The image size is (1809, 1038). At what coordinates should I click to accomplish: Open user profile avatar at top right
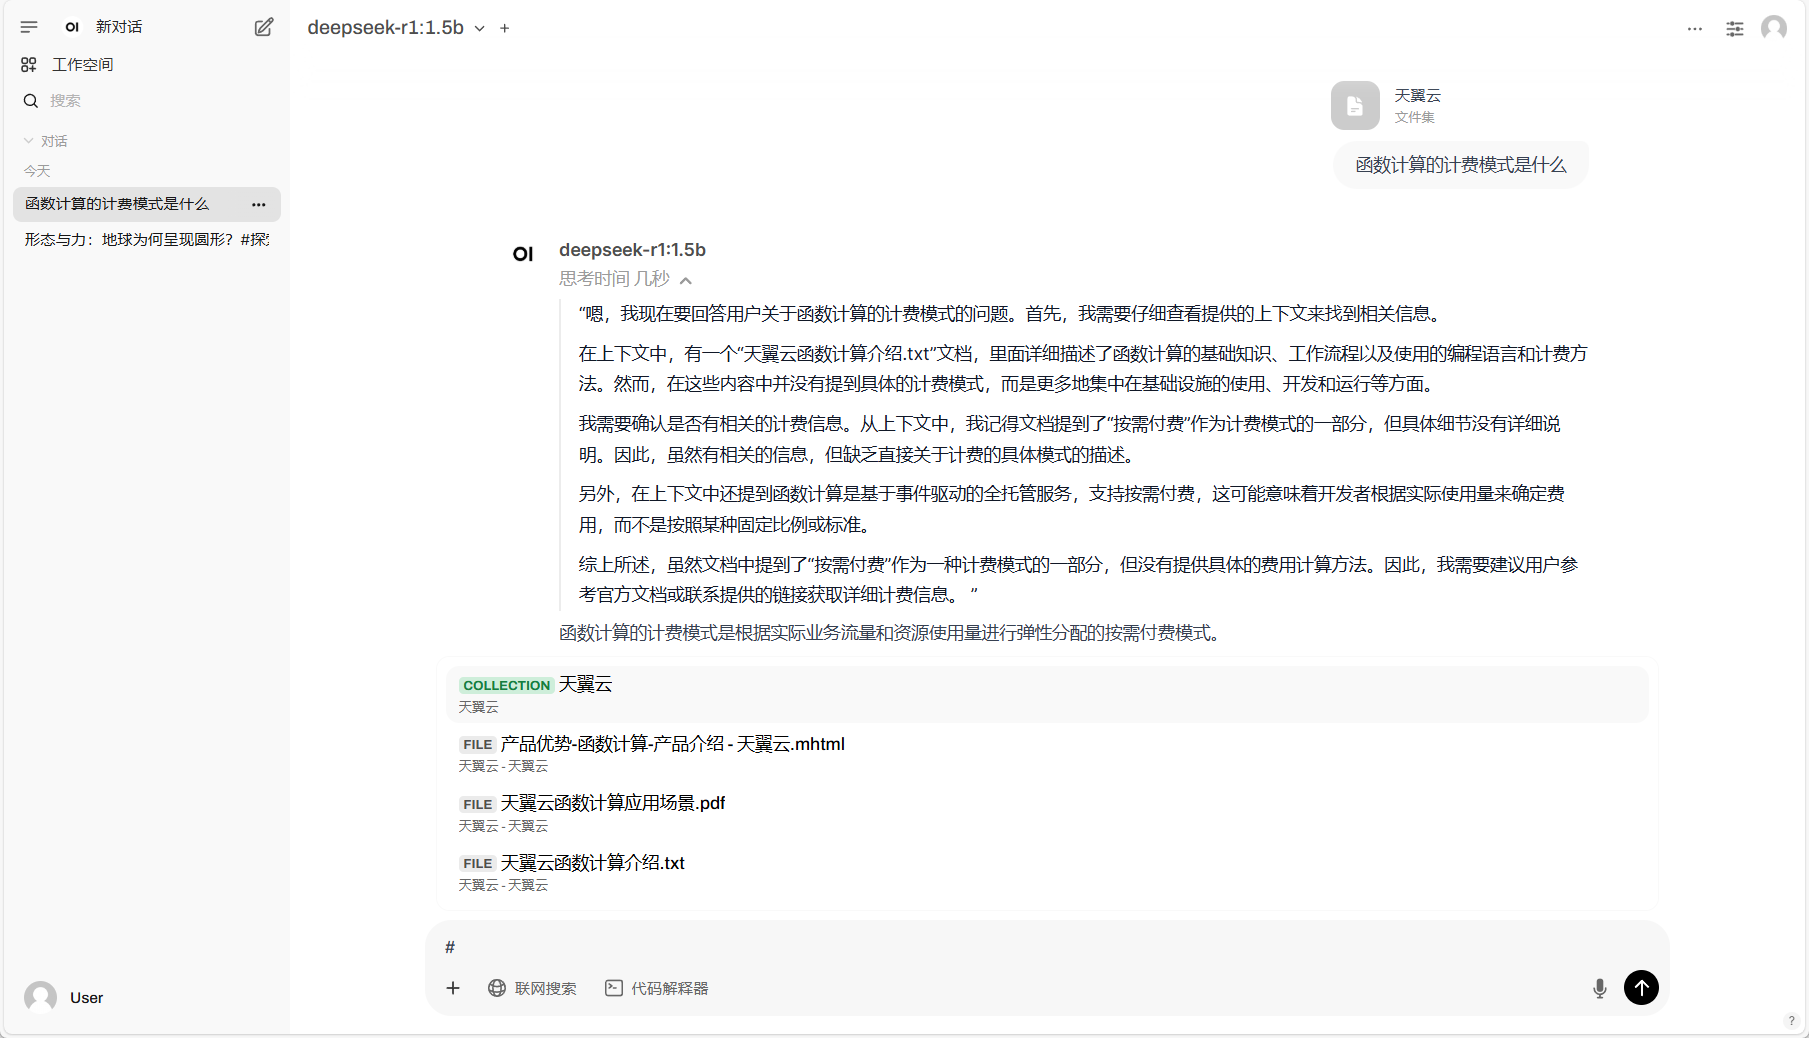click(x=1774, y=28)
